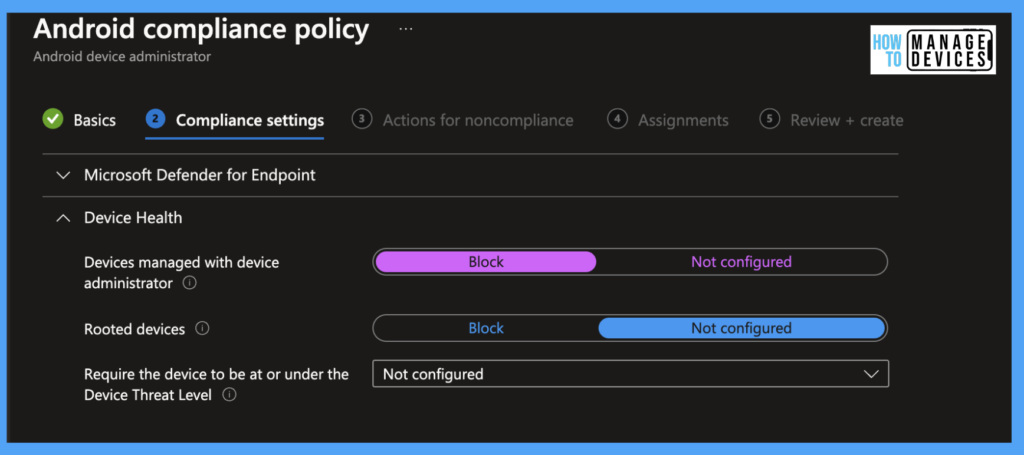The height and width of the screenshot is (455, 1024).
Task: Set Rooted devices to Block
Action: (486, 328)
